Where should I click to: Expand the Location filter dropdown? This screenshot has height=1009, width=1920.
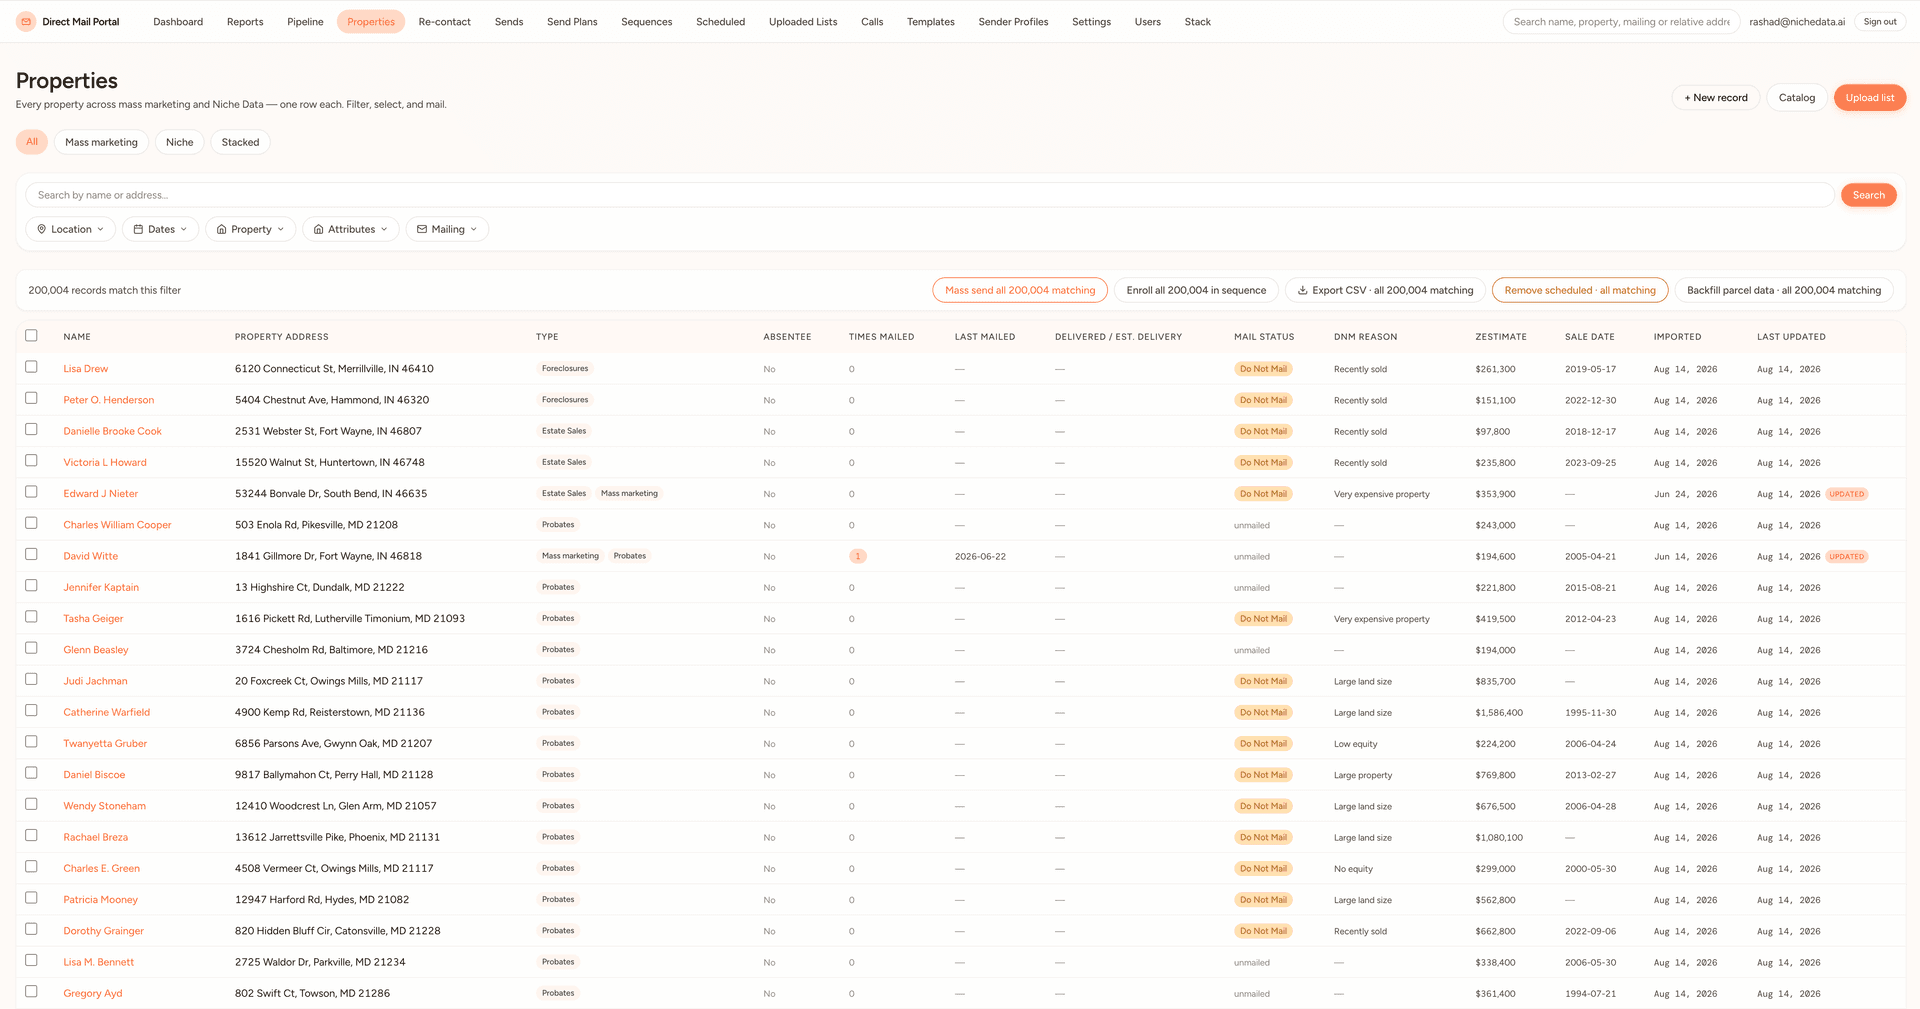tap(70, 229)
